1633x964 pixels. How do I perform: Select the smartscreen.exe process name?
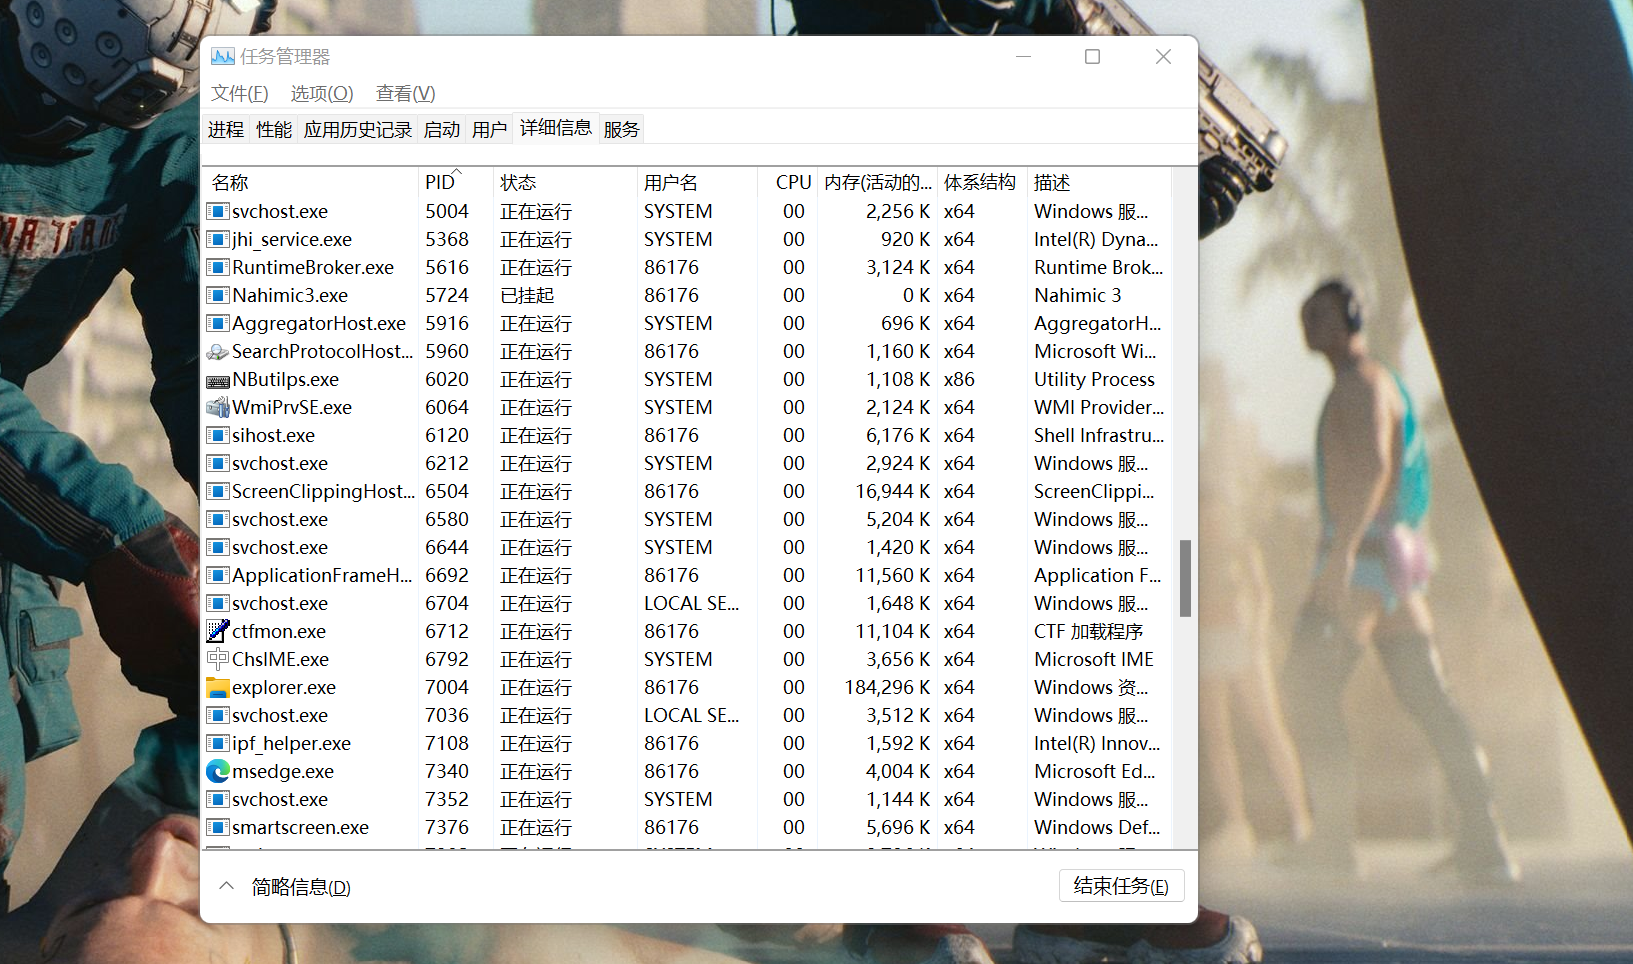pos(300,828)
